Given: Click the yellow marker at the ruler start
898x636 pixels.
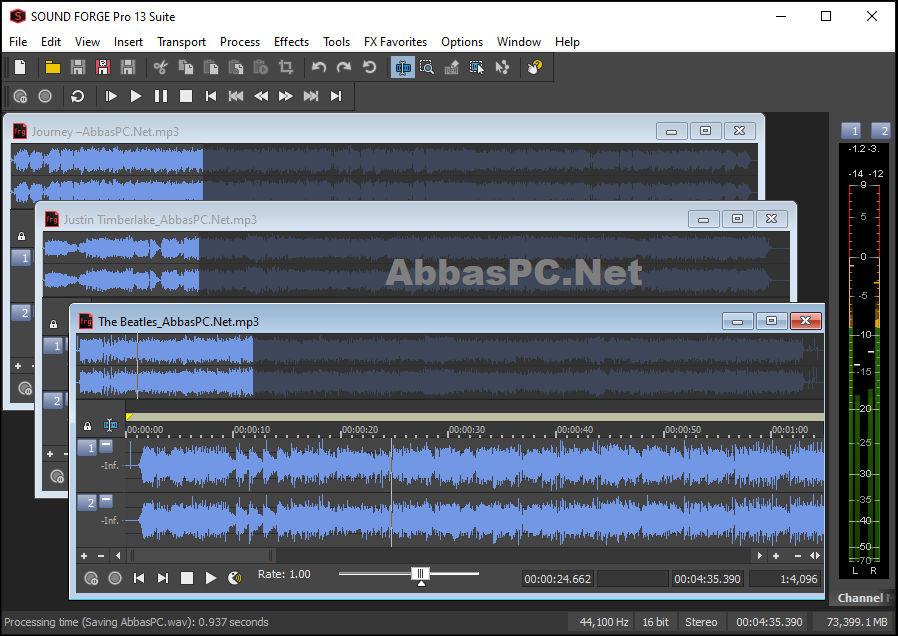Looking at the screenshot, I should pyautogui.click(x=129, y=417).
